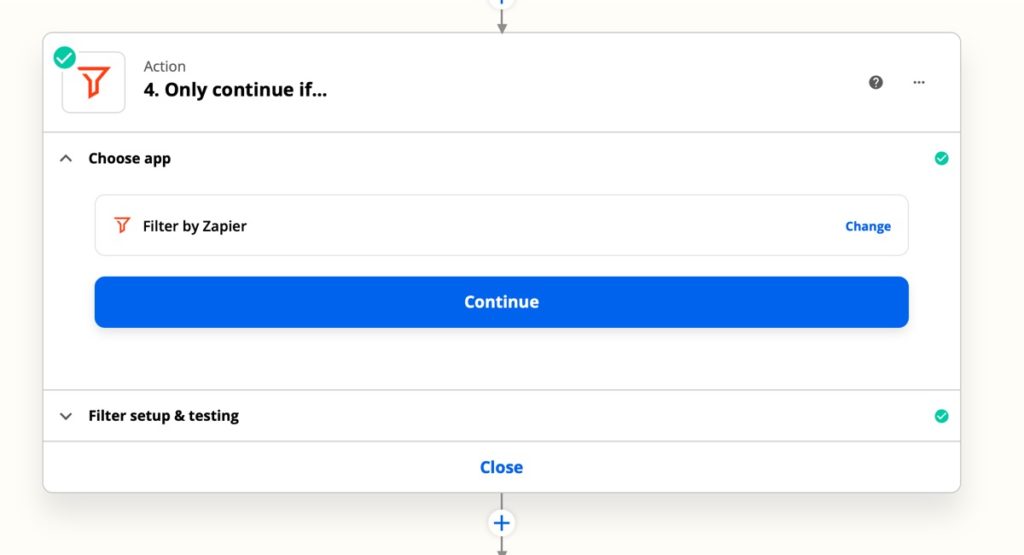1024x555 pixels.
Task: Click the Choose app green status checkmark
Action: tap(941, 159)
